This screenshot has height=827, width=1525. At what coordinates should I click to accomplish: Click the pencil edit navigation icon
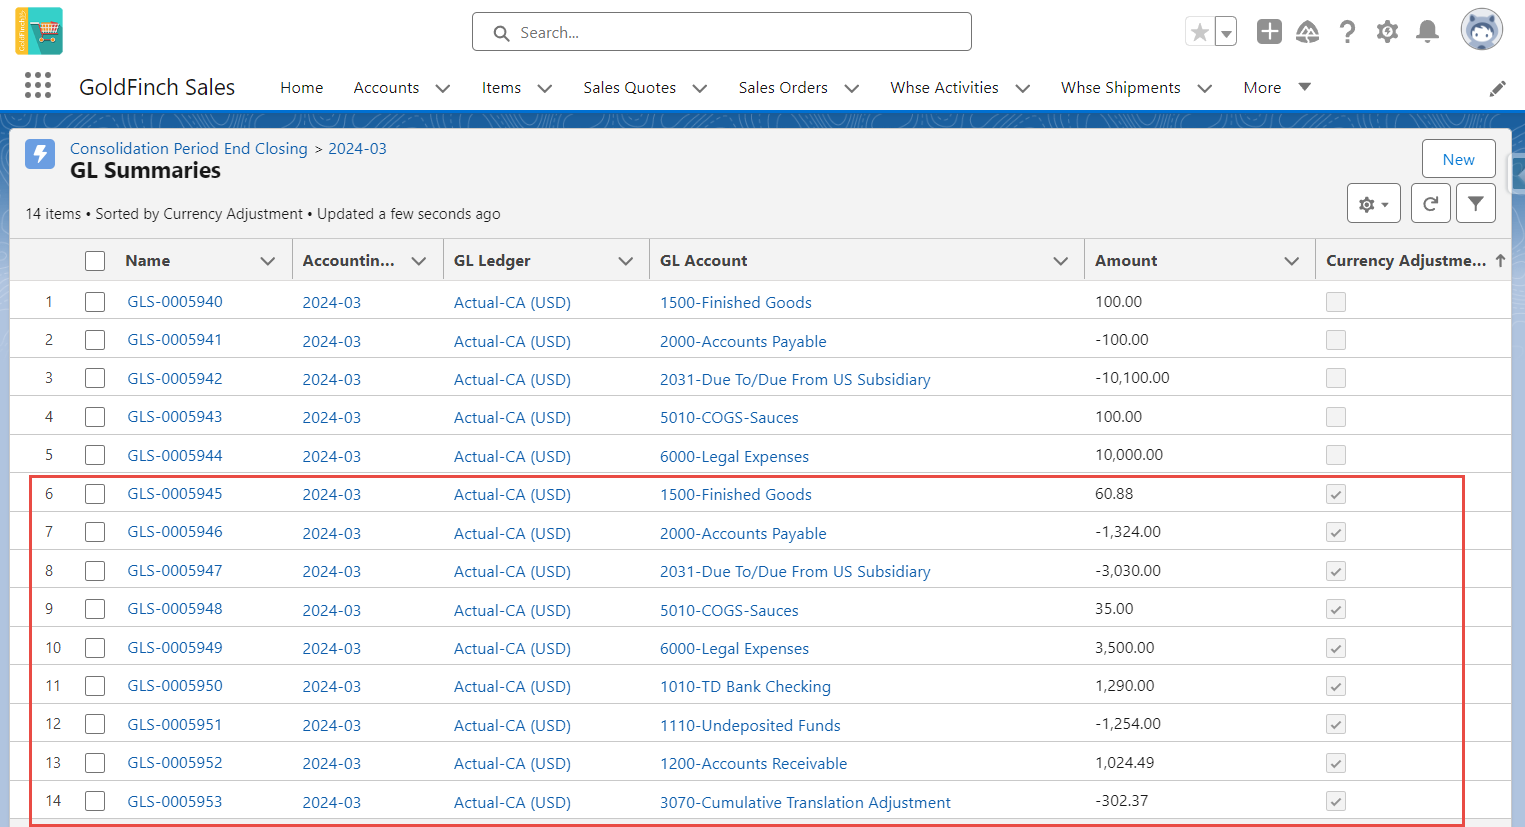point(1497,88)
